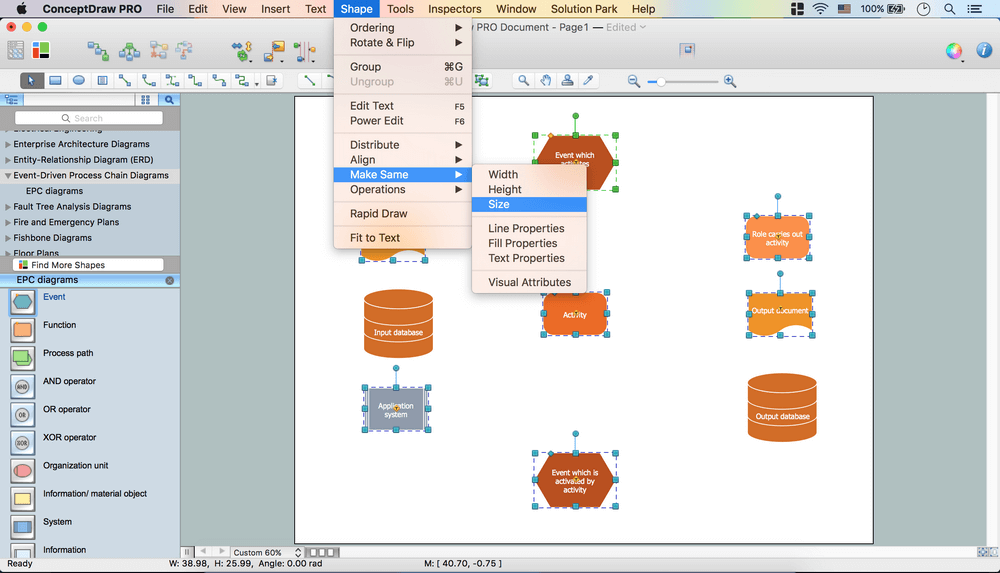
Task: Choose Size in Make Same submenu
Action: [x=499, y=204]
